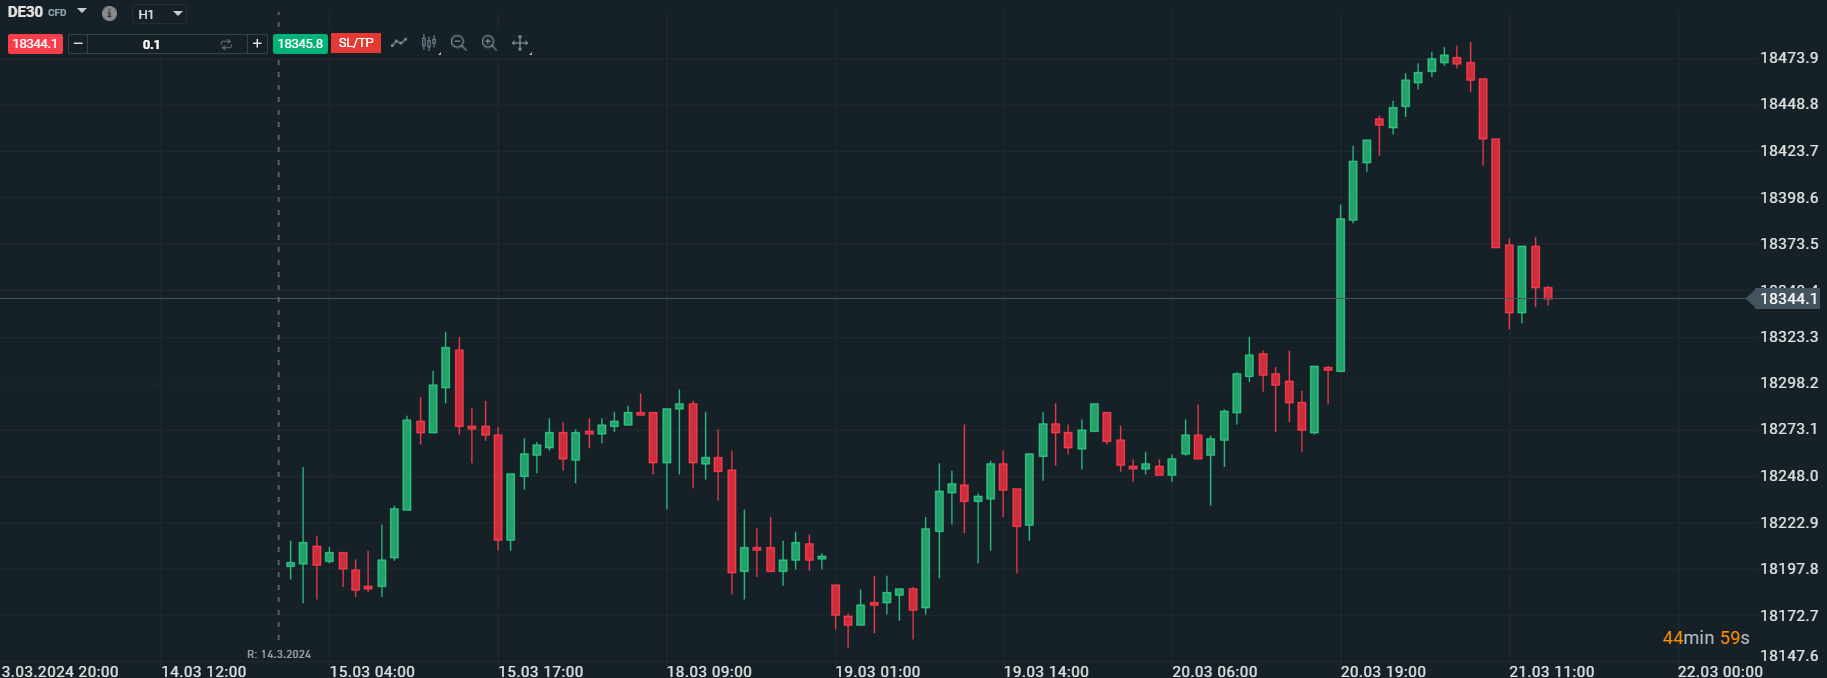The height and width of the screenshot is (678, 1827).
Task: Zoom out the chart with magnifier
Action: click(x=459, y=43)
